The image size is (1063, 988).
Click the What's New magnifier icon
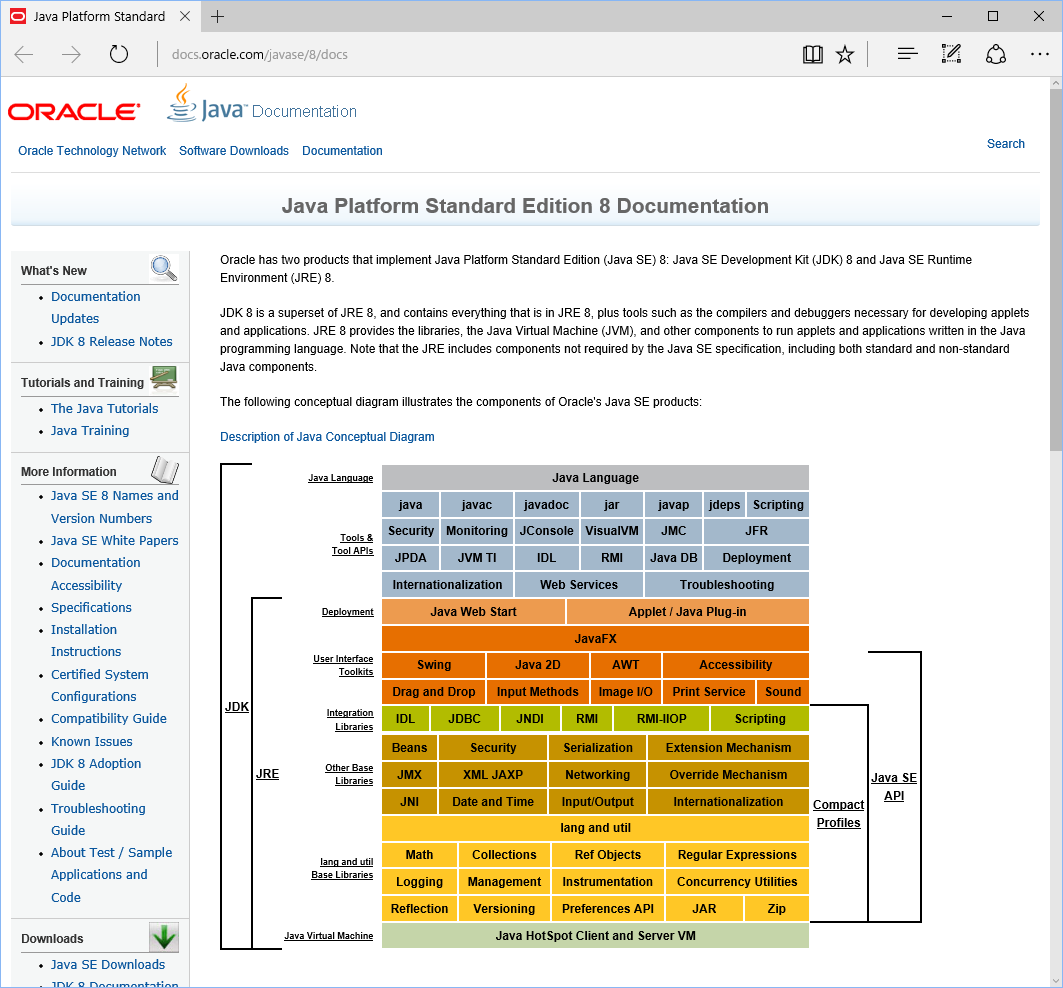[x=164, y=269]
